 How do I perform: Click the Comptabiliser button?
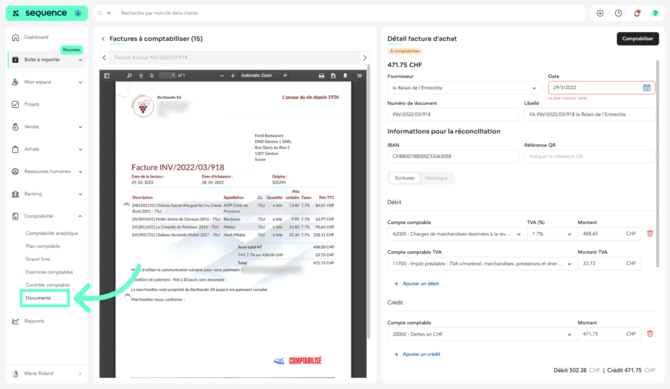click(x=638, y=39)
